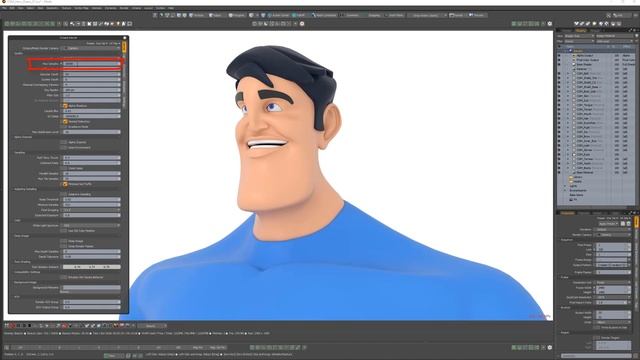Click the Max Depth Samples field
640x360 pixels.
tap(91, 251)
